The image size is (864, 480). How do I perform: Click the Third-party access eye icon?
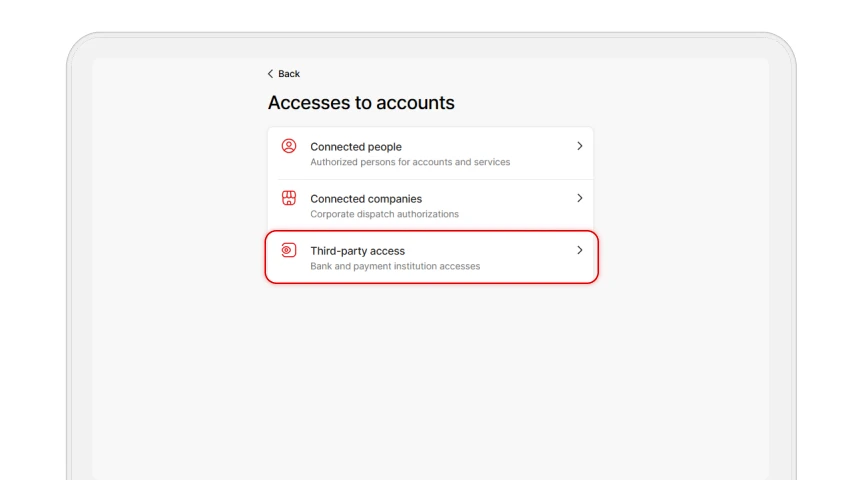[289, 250]
